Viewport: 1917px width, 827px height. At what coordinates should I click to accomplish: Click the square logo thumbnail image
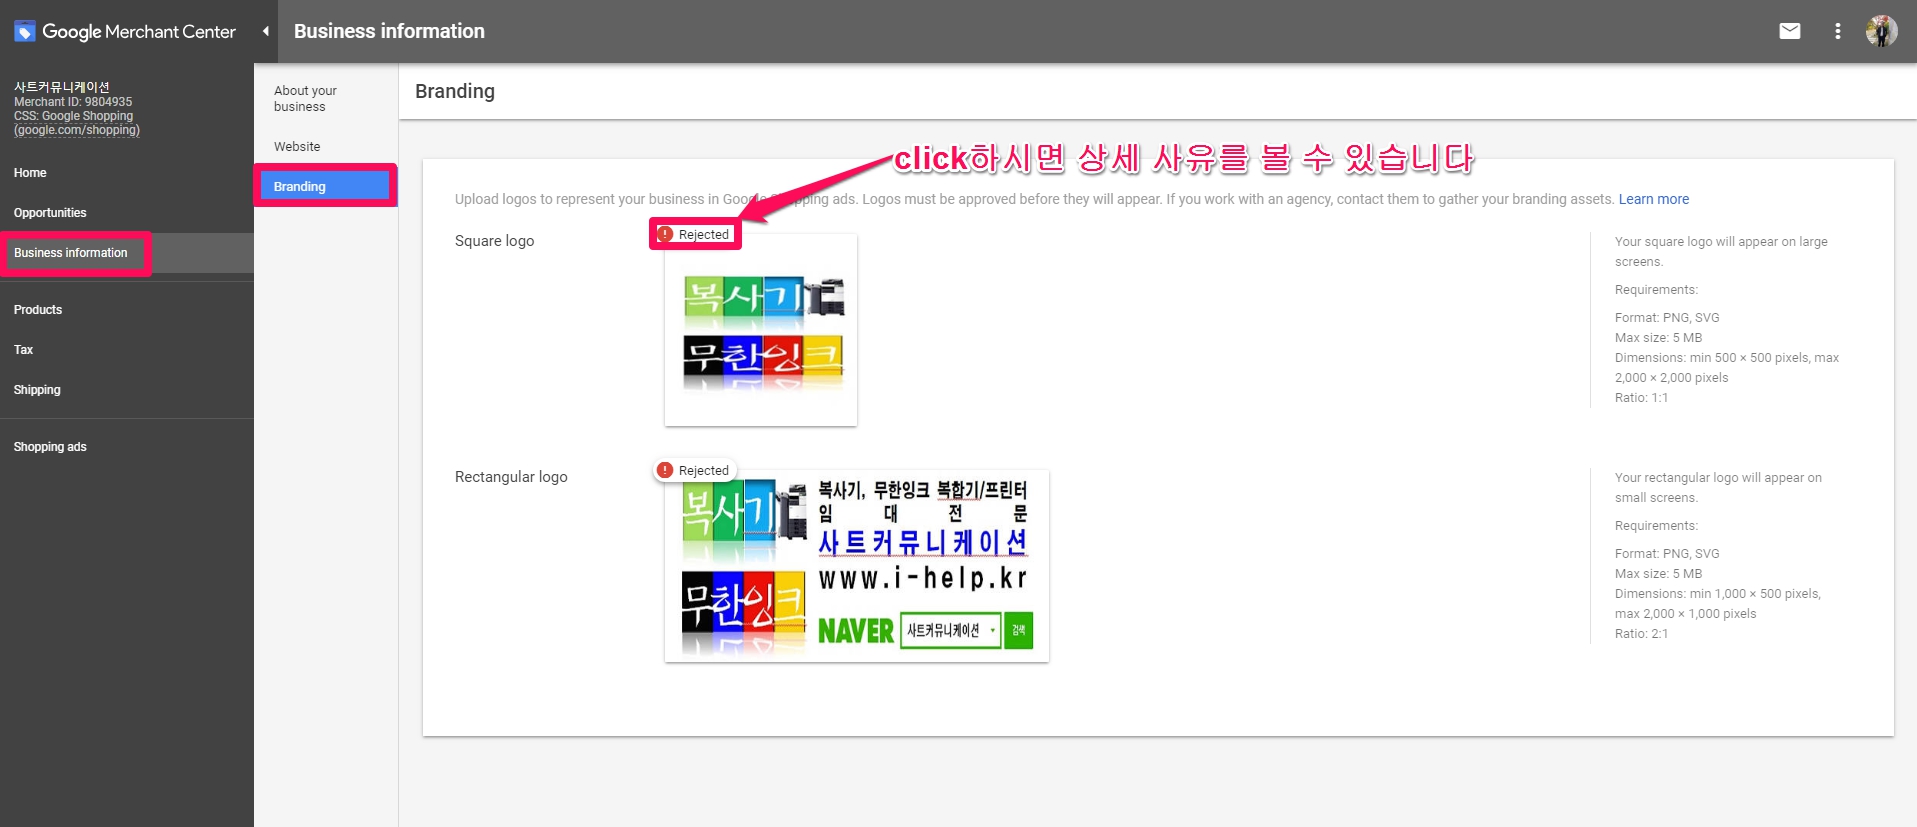(x=761, y=331)
